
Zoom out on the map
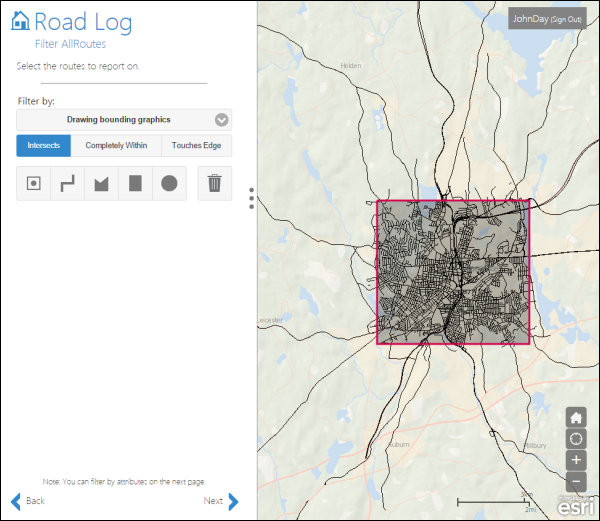577,481
